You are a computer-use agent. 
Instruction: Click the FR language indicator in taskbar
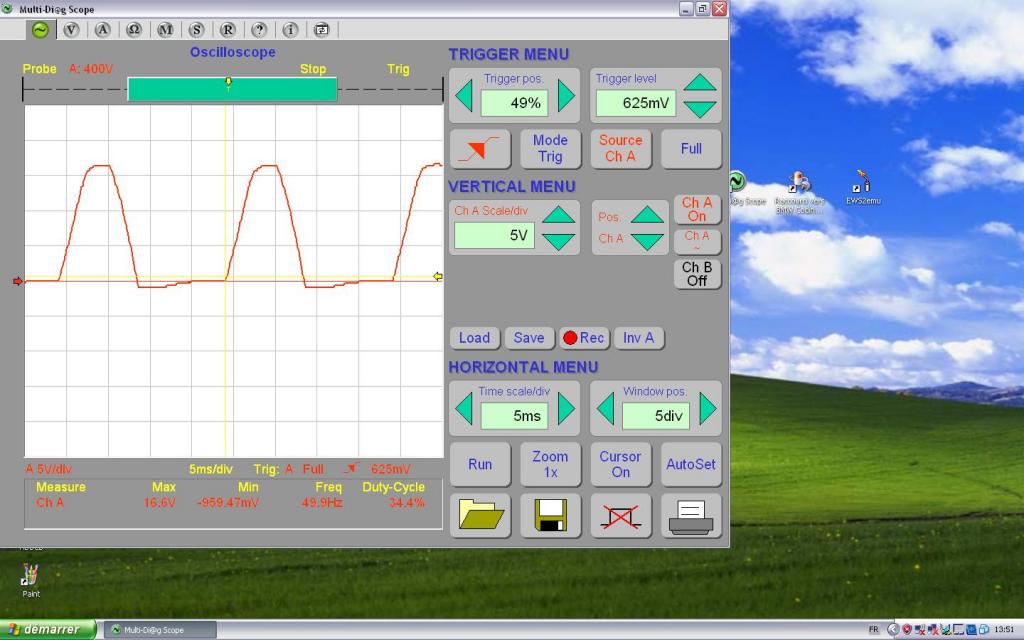[874, 630]
